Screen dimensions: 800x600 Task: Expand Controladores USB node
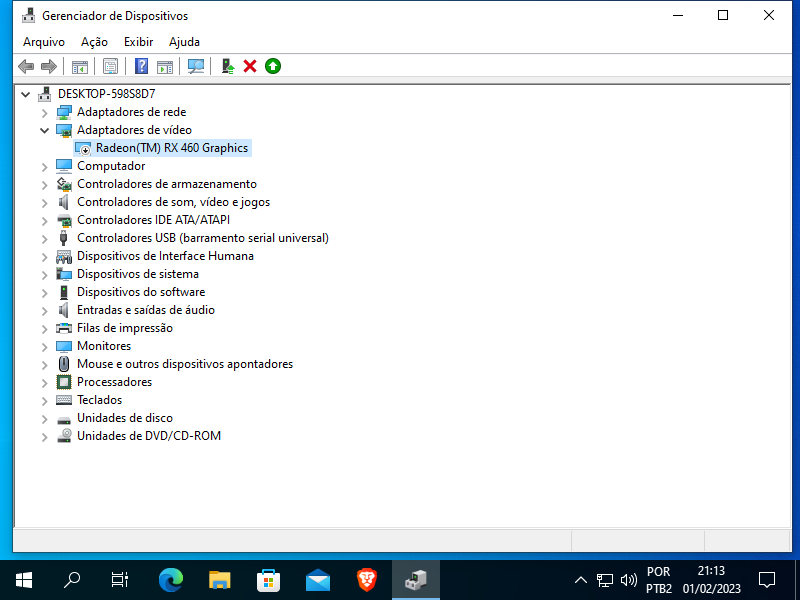click(x=44, y=239)
